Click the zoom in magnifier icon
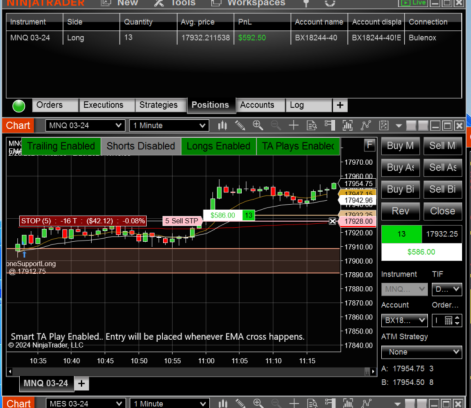This screenshot has width=471, height=408. [258, 126]
